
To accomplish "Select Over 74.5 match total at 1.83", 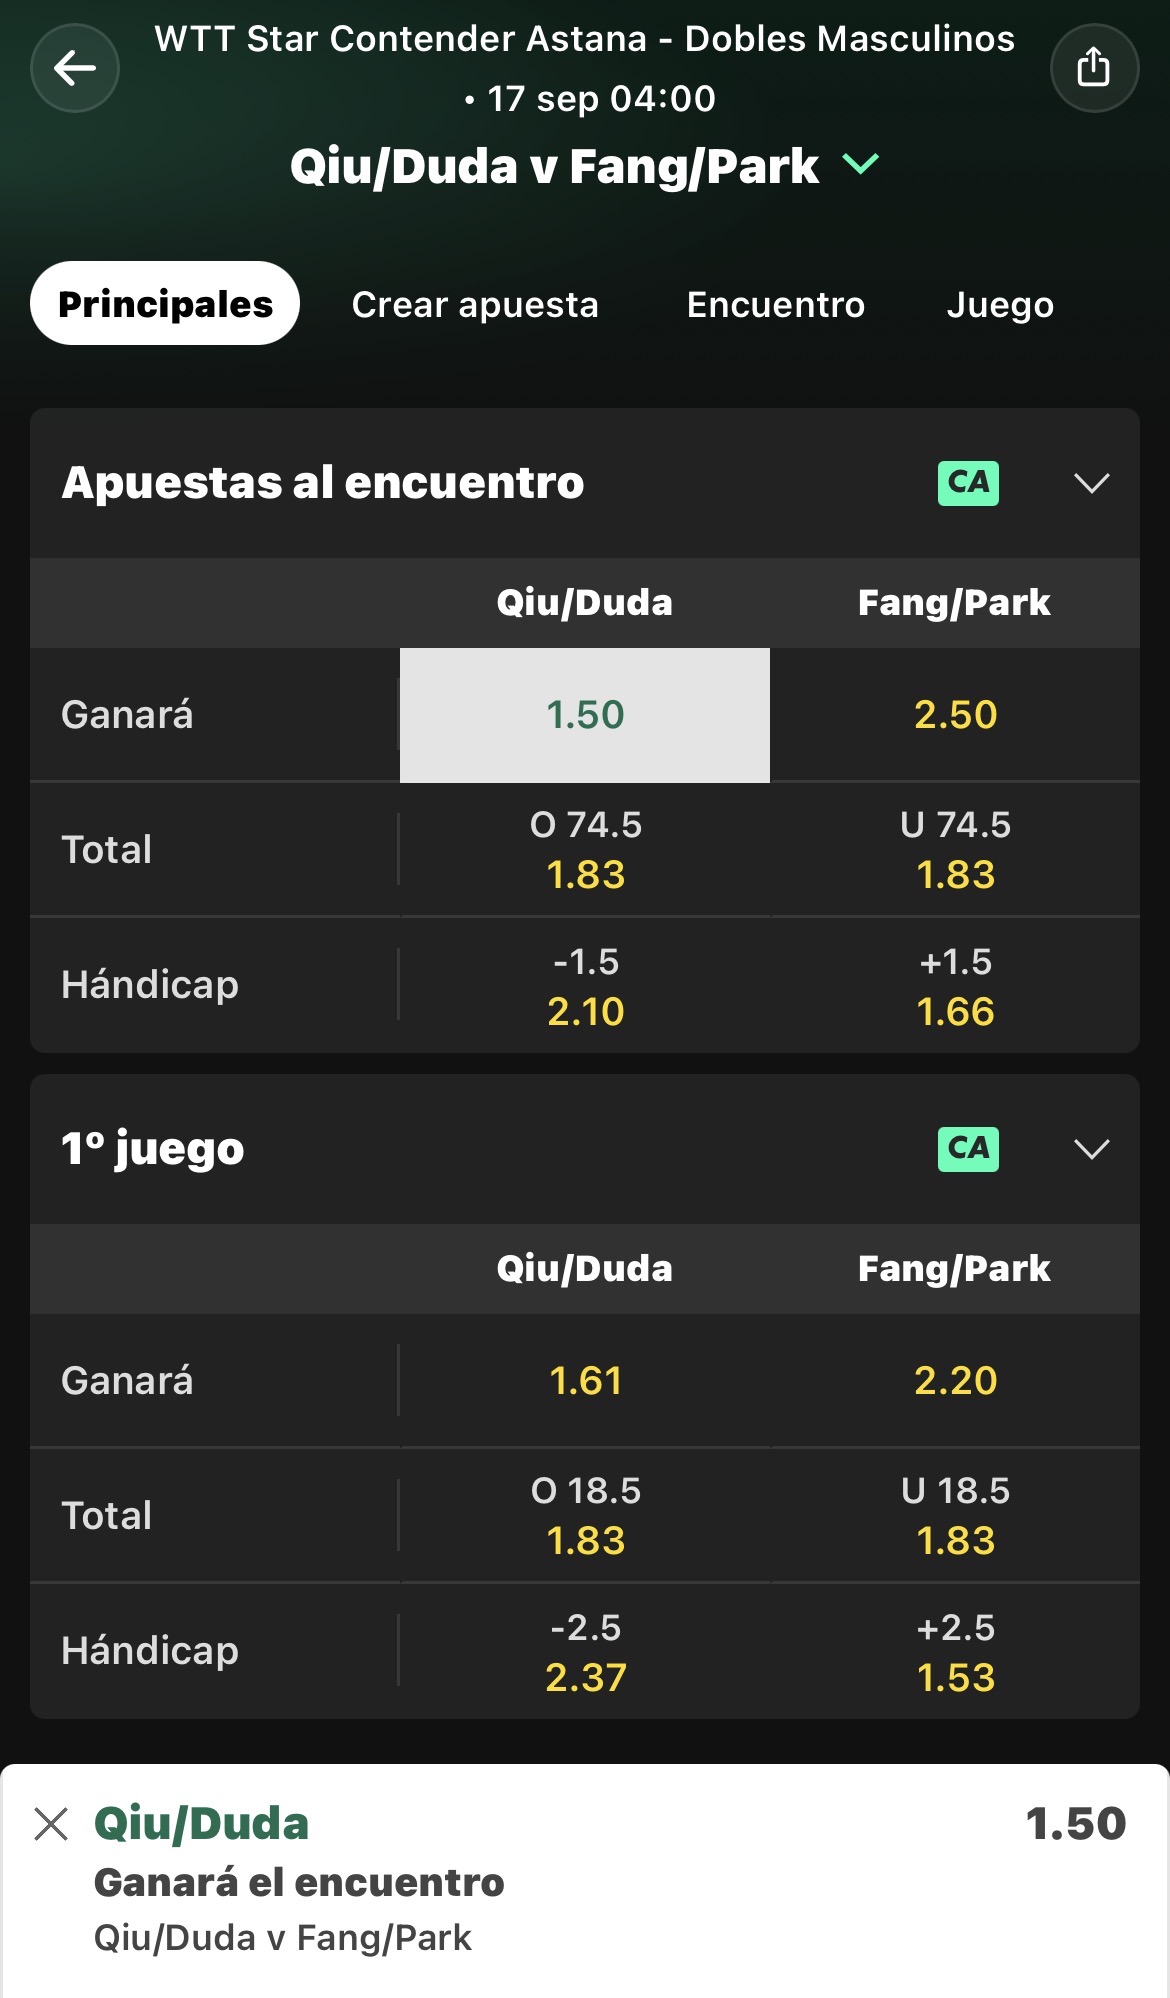I will [585, 850].
